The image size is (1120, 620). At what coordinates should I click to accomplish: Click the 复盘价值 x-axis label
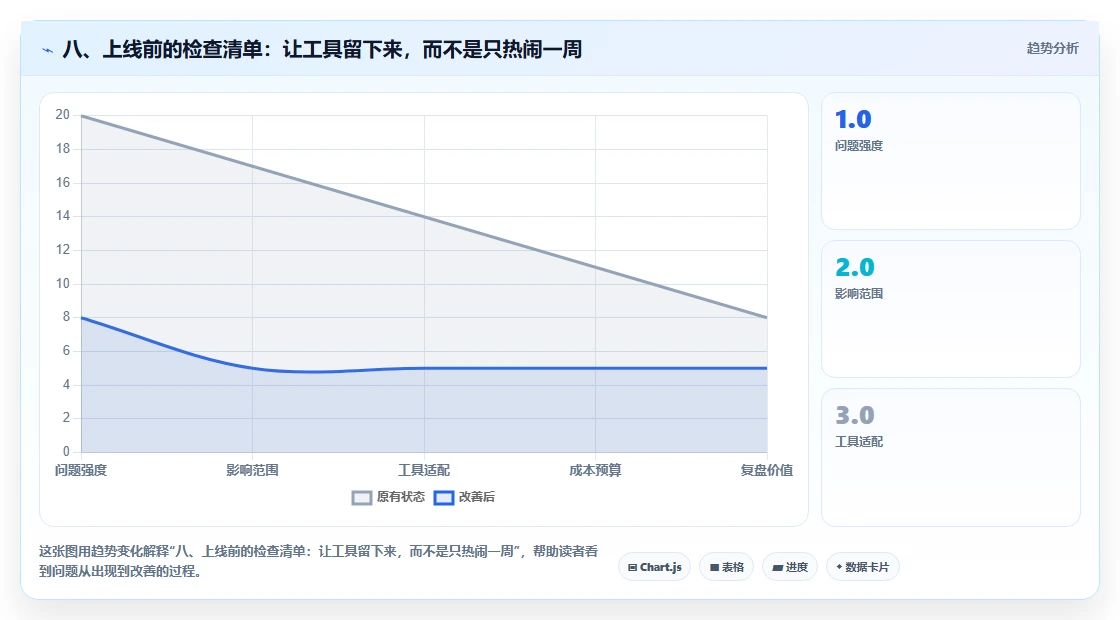(x=766, y=470)
